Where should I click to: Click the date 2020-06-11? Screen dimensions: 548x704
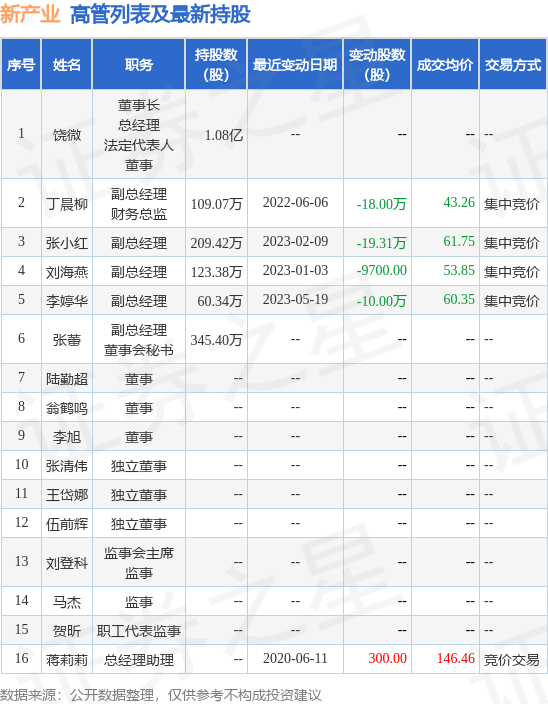click(295, 658)
